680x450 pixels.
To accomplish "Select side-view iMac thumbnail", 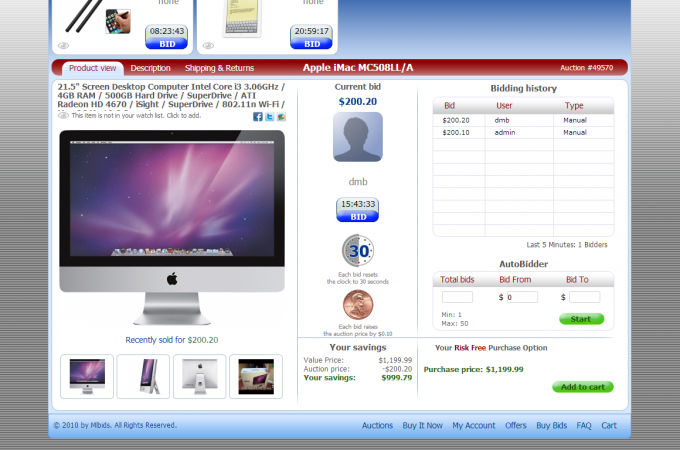I will pyautogui.click(x=143, y=376).
